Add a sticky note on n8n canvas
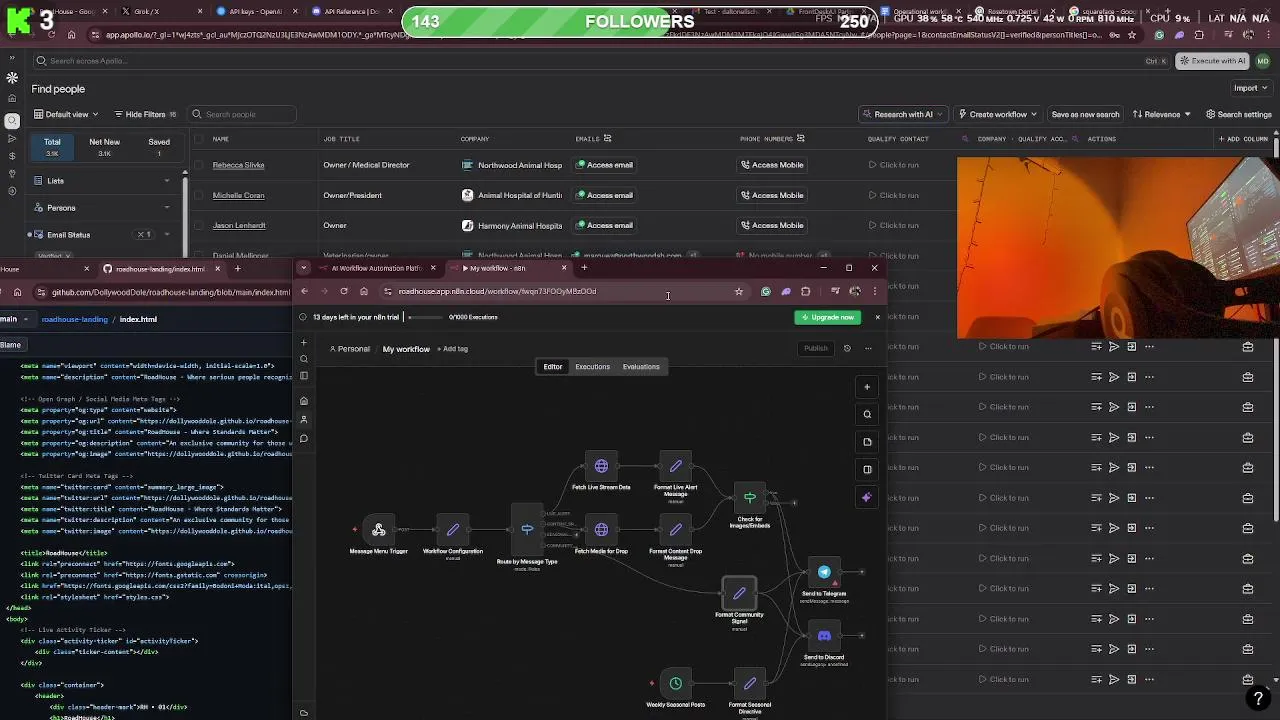Screen dimensions: 1280x720 (x=867, y=442)
